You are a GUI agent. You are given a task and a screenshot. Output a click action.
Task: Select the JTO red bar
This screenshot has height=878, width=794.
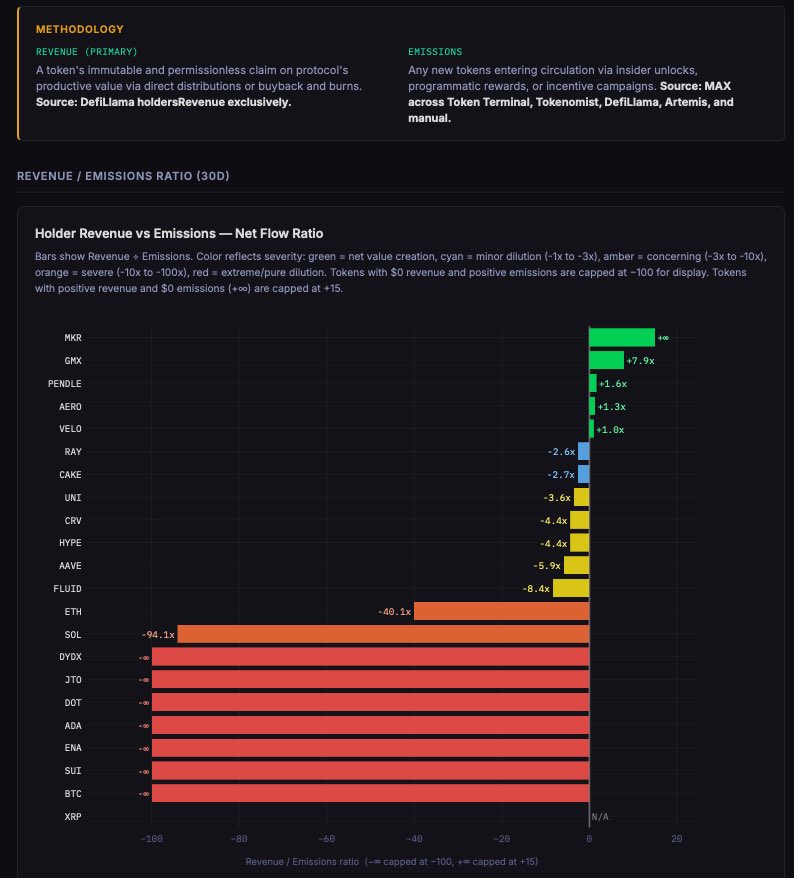tap(370, 680)
